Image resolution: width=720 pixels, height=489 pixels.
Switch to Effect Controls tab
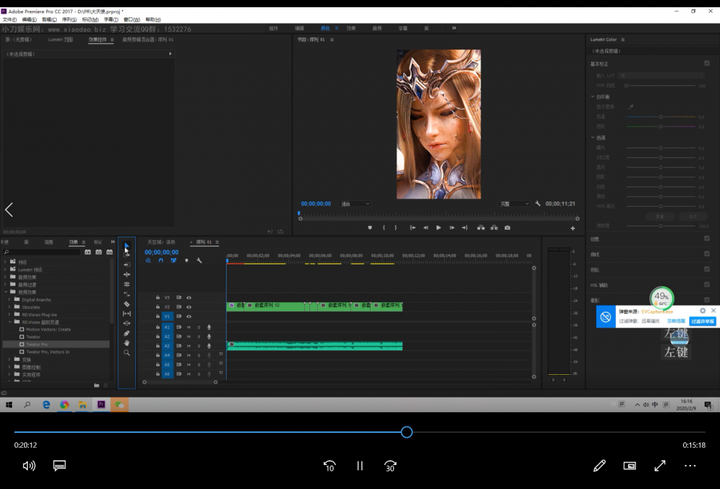click(x=97, y=39)
